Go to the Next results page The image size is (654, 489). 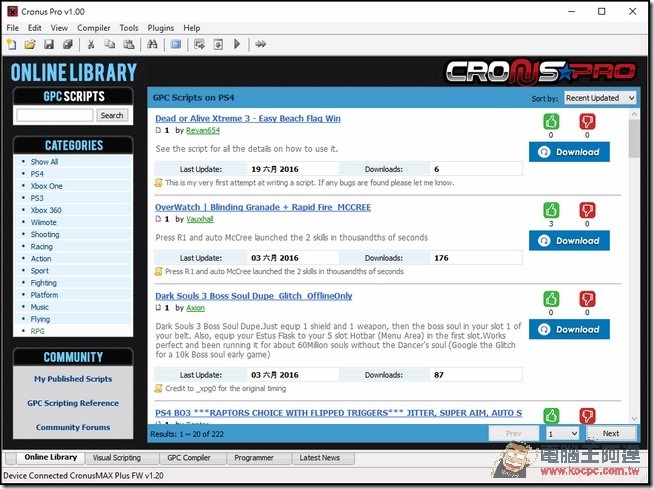(611, 434)
